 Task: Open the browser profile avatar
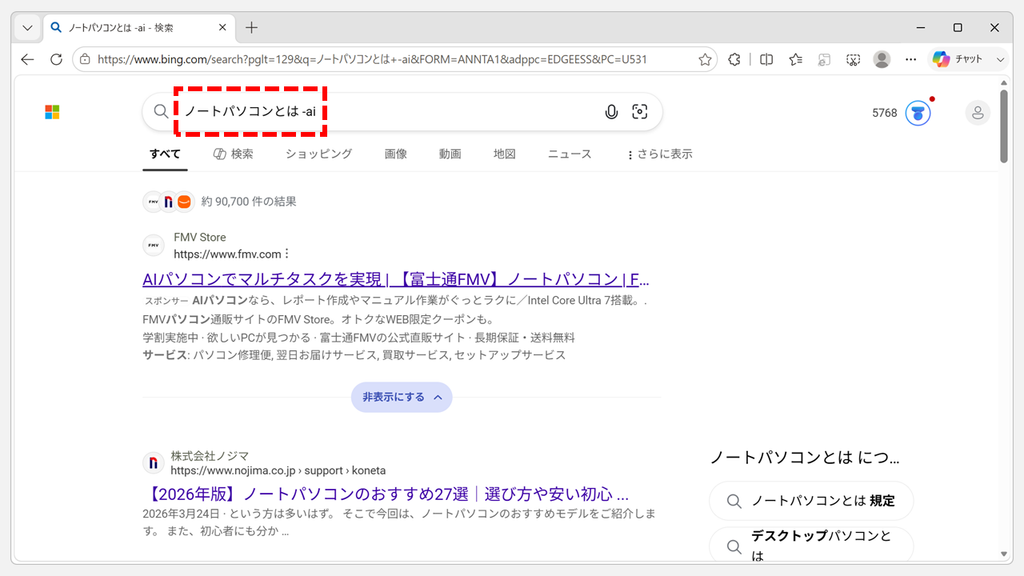(882, 59)
